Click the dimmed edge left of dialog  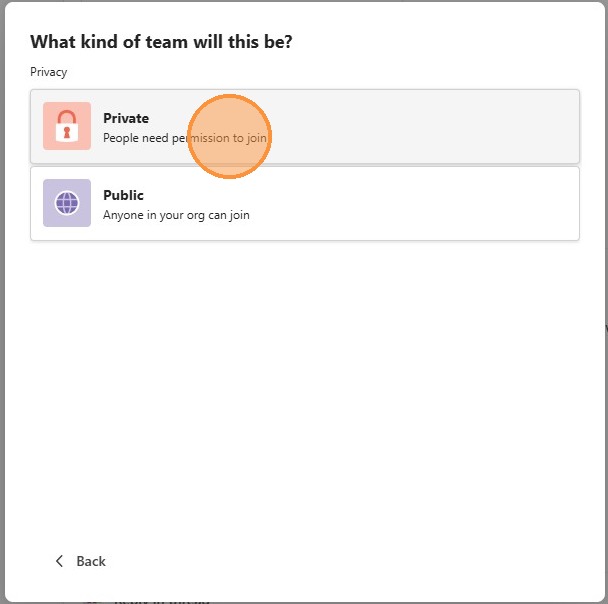tap(2, 300)
